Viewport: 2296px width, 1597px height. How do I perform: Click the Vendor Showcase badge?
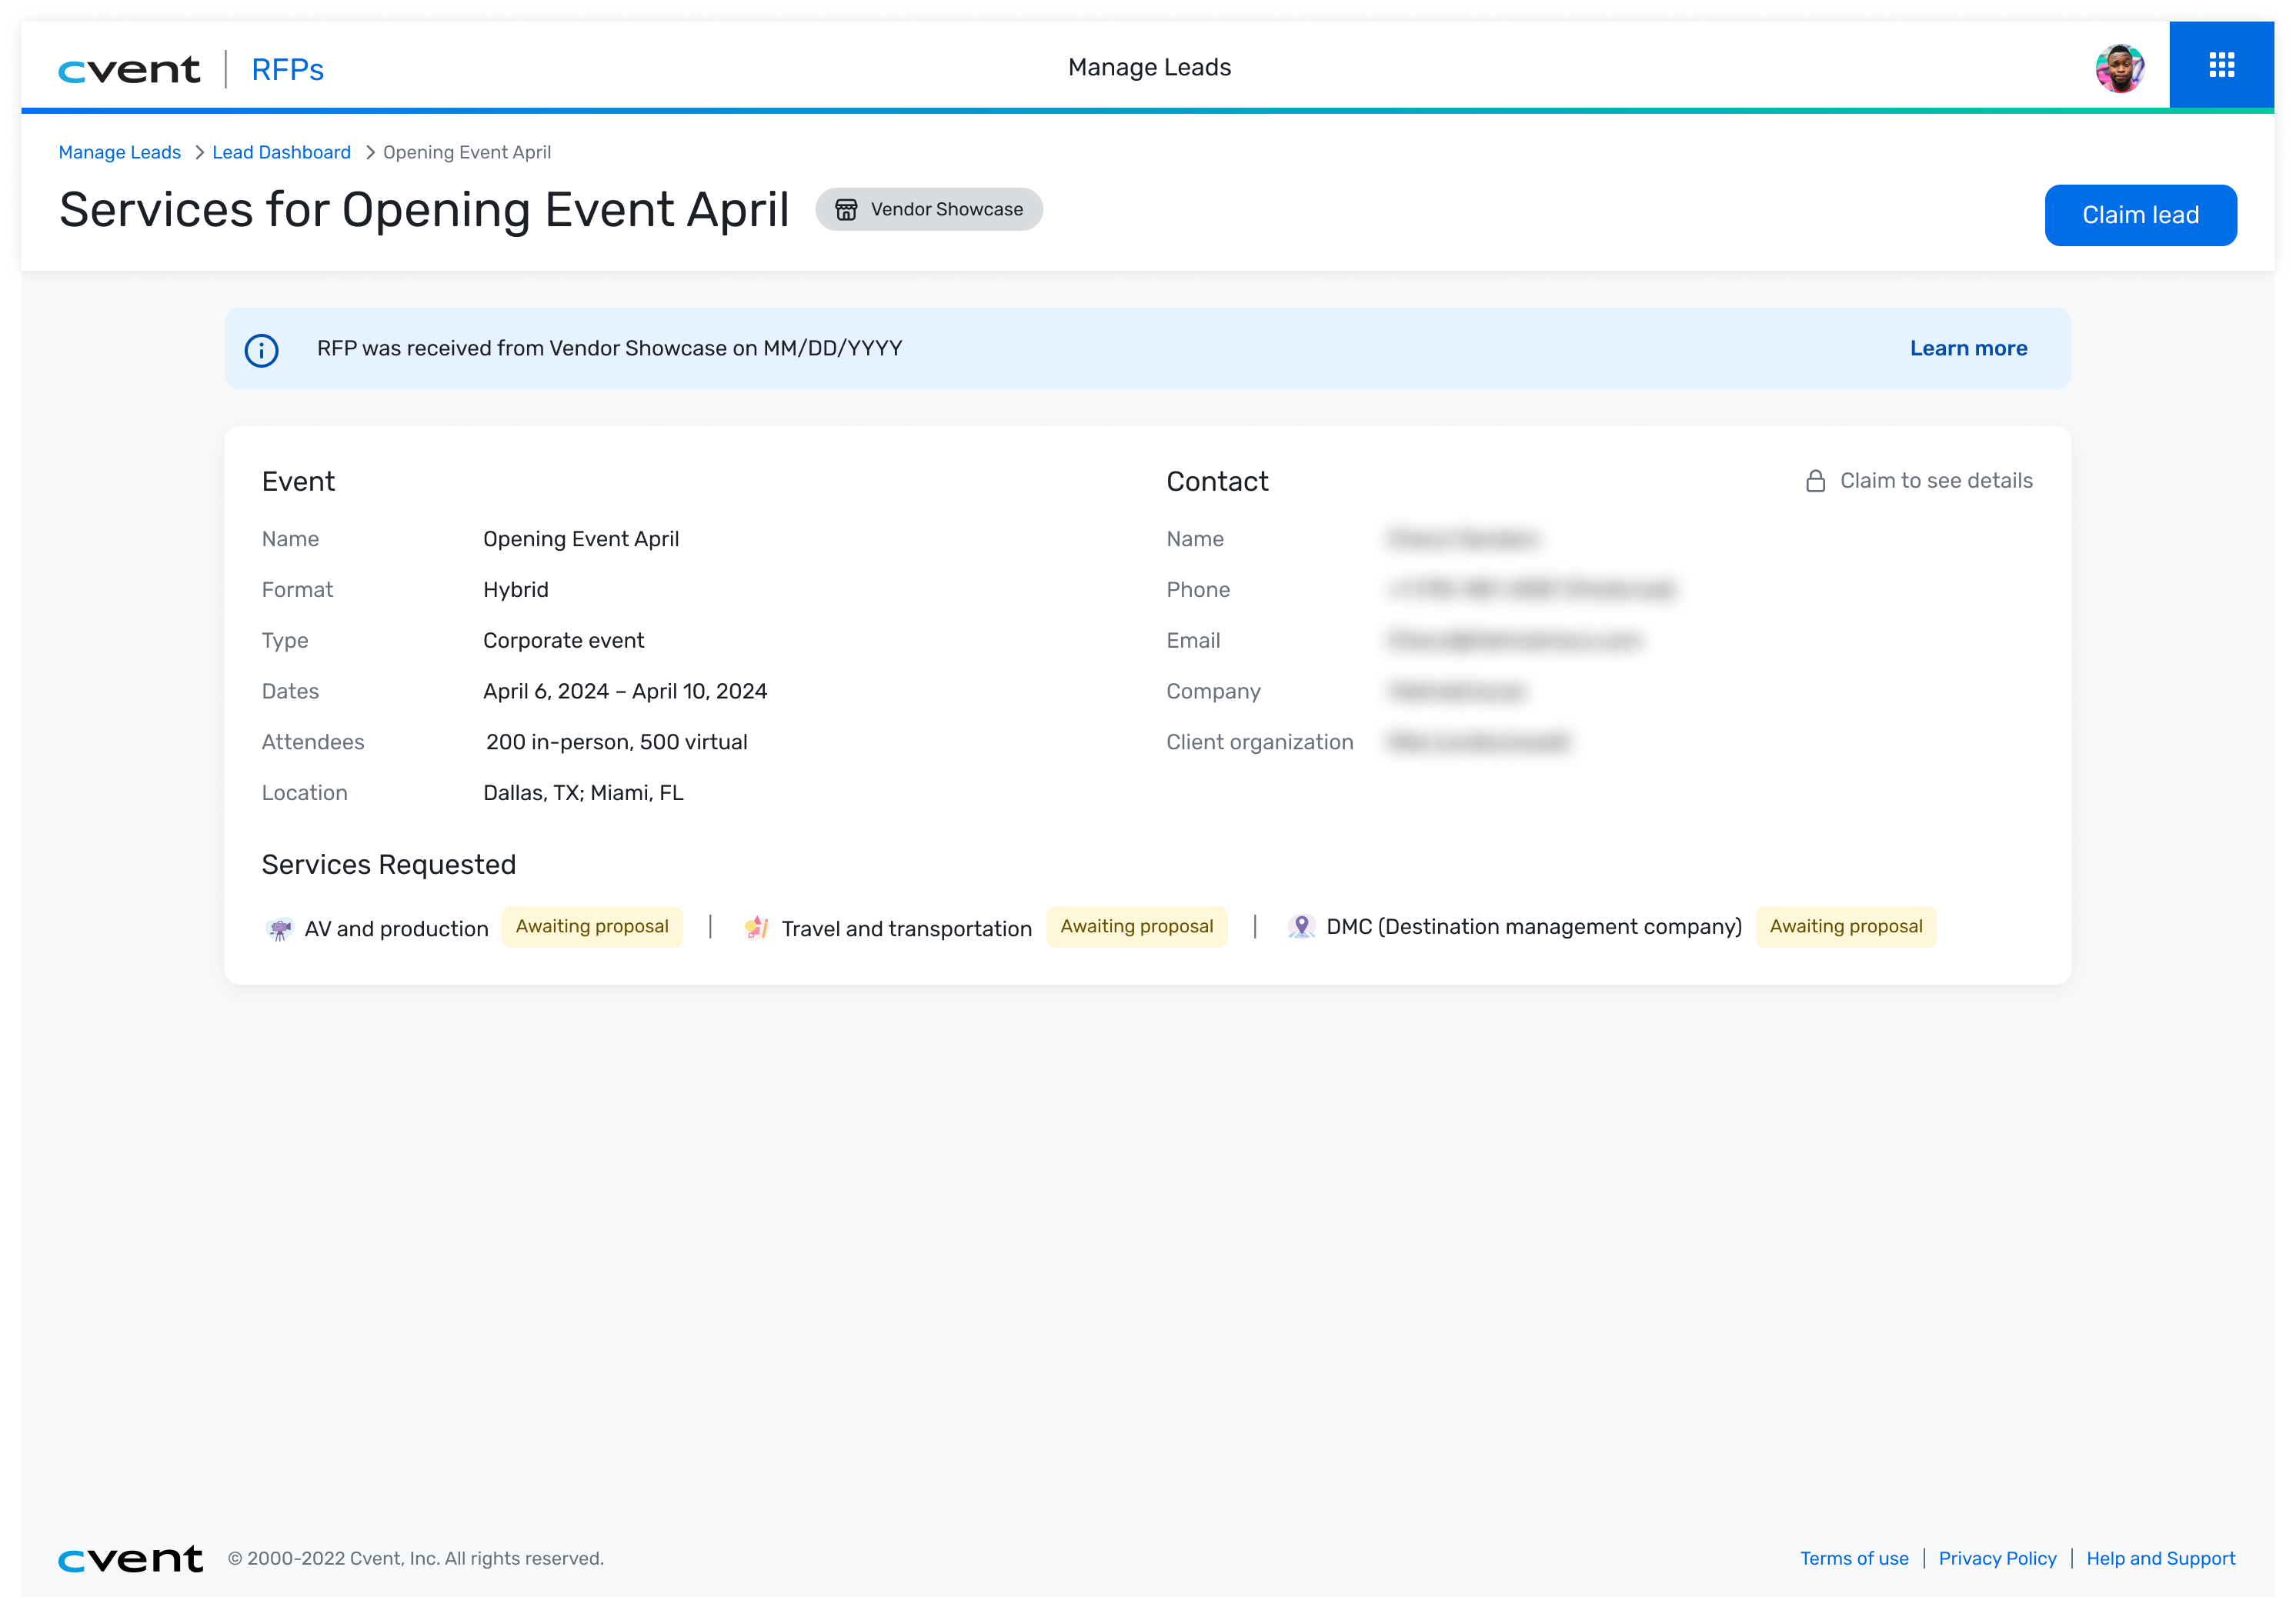pyautogui.click(x=929, y=209)
